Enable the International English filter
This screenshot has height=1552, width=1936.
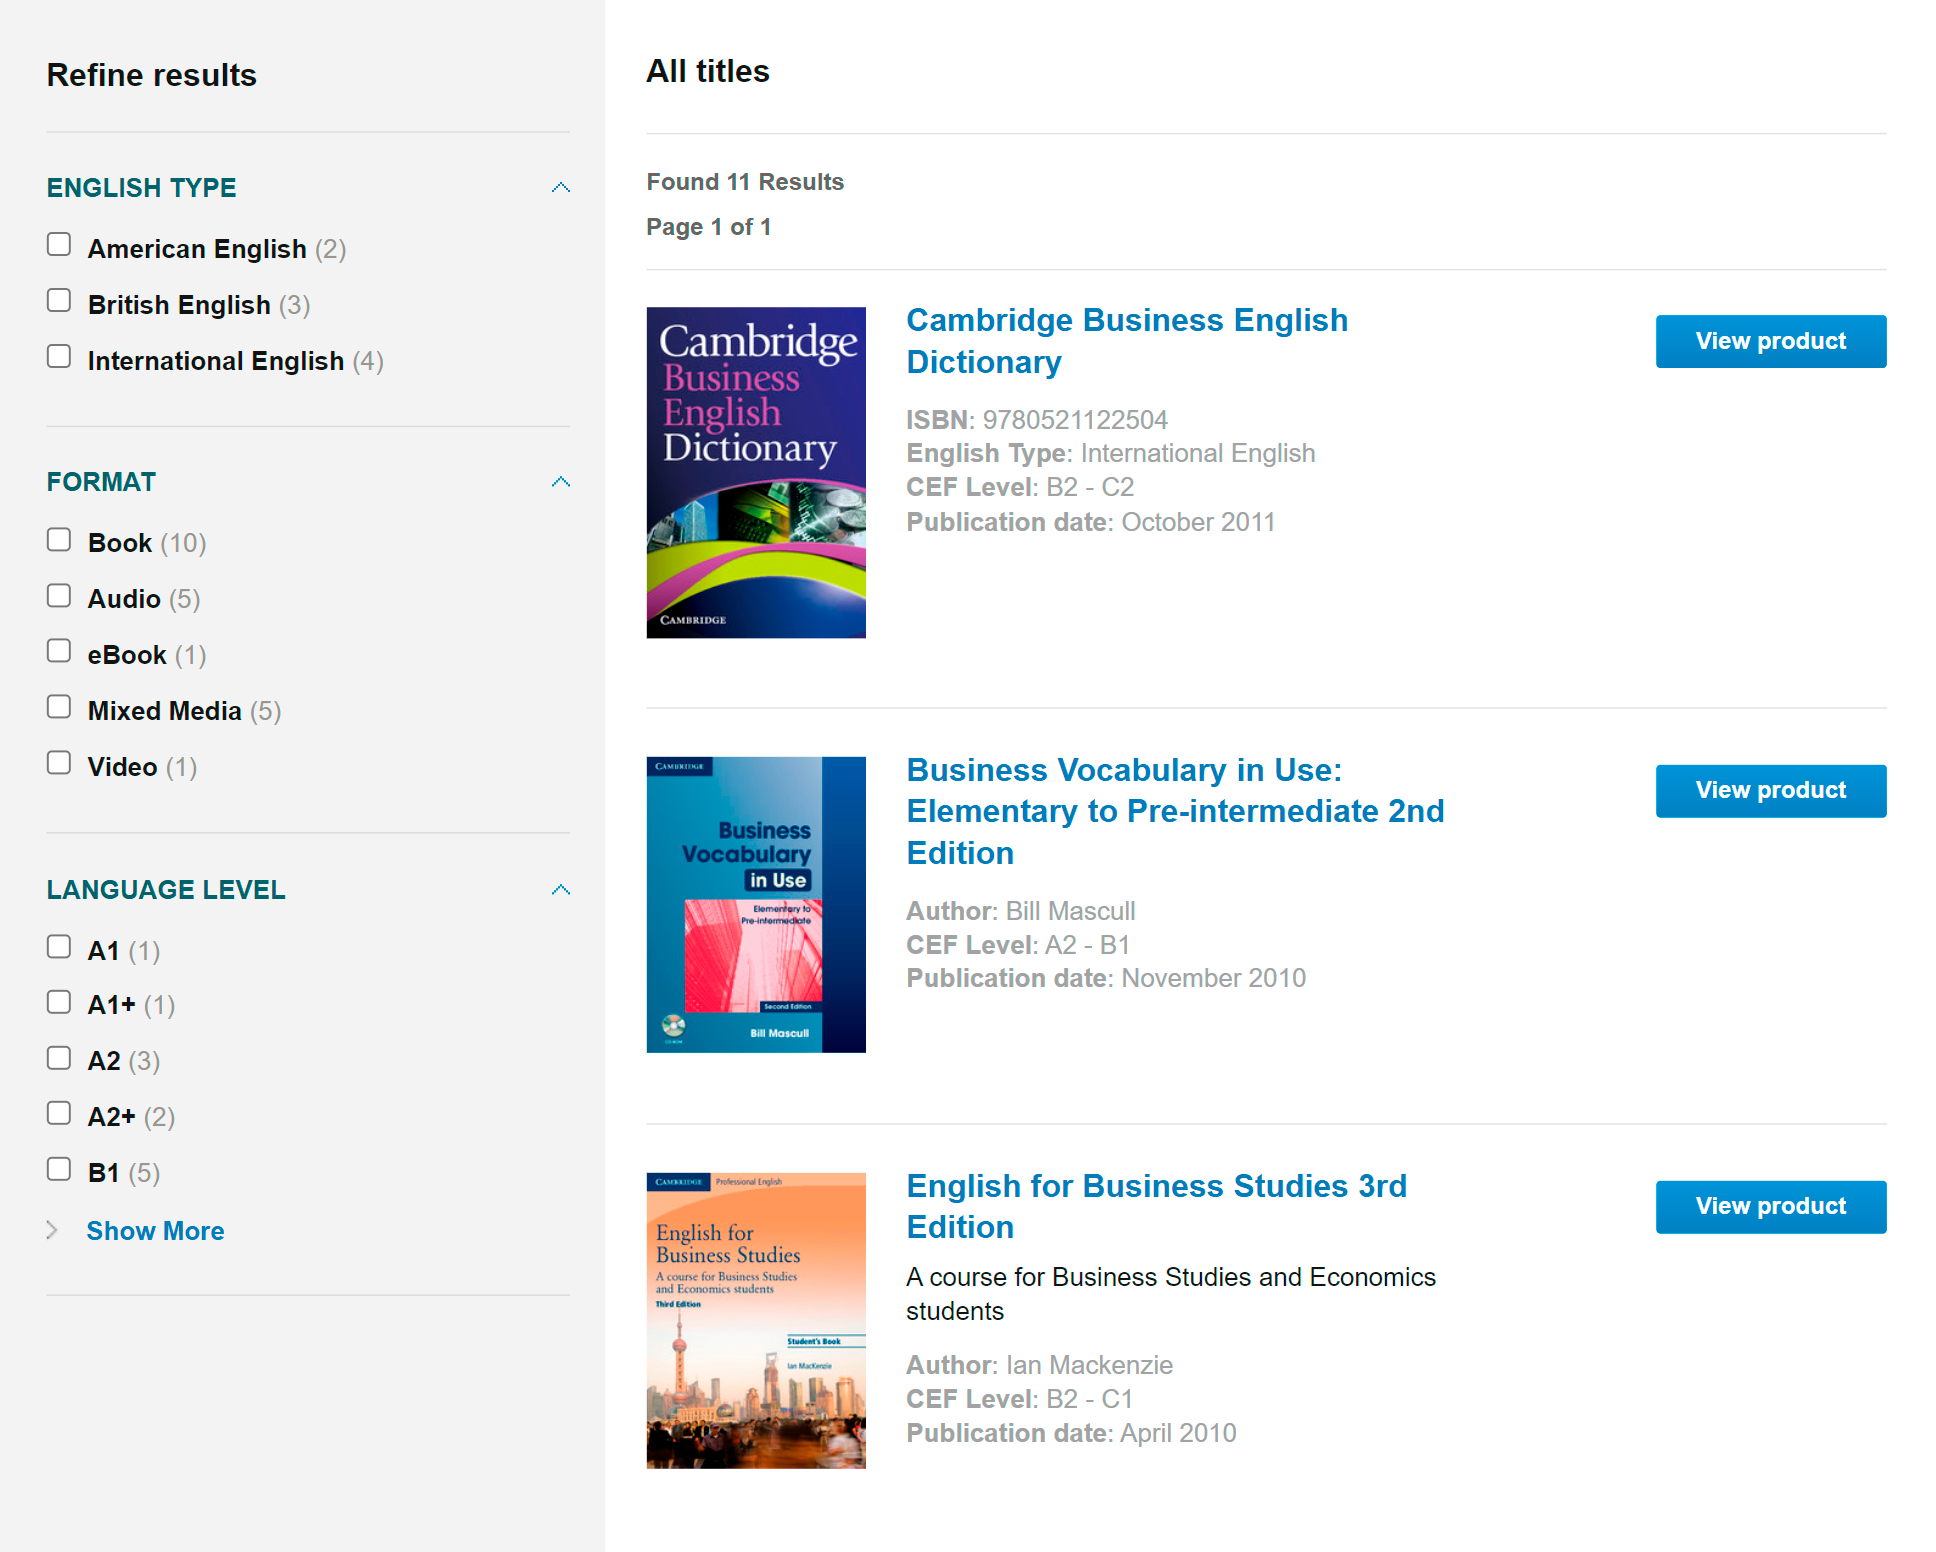click(x=59, y=357)
